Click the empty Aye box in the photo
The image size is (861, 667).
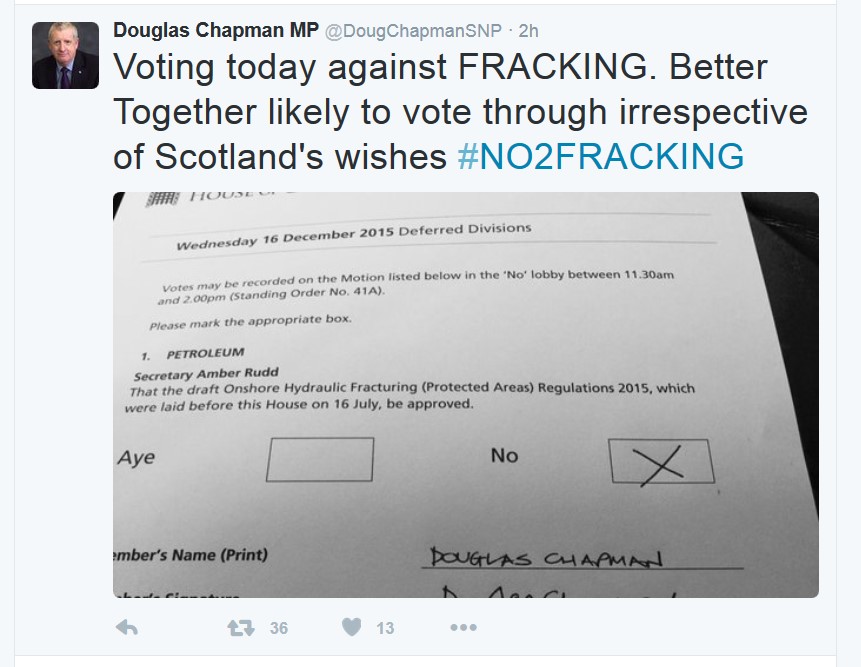coord(320,459)
